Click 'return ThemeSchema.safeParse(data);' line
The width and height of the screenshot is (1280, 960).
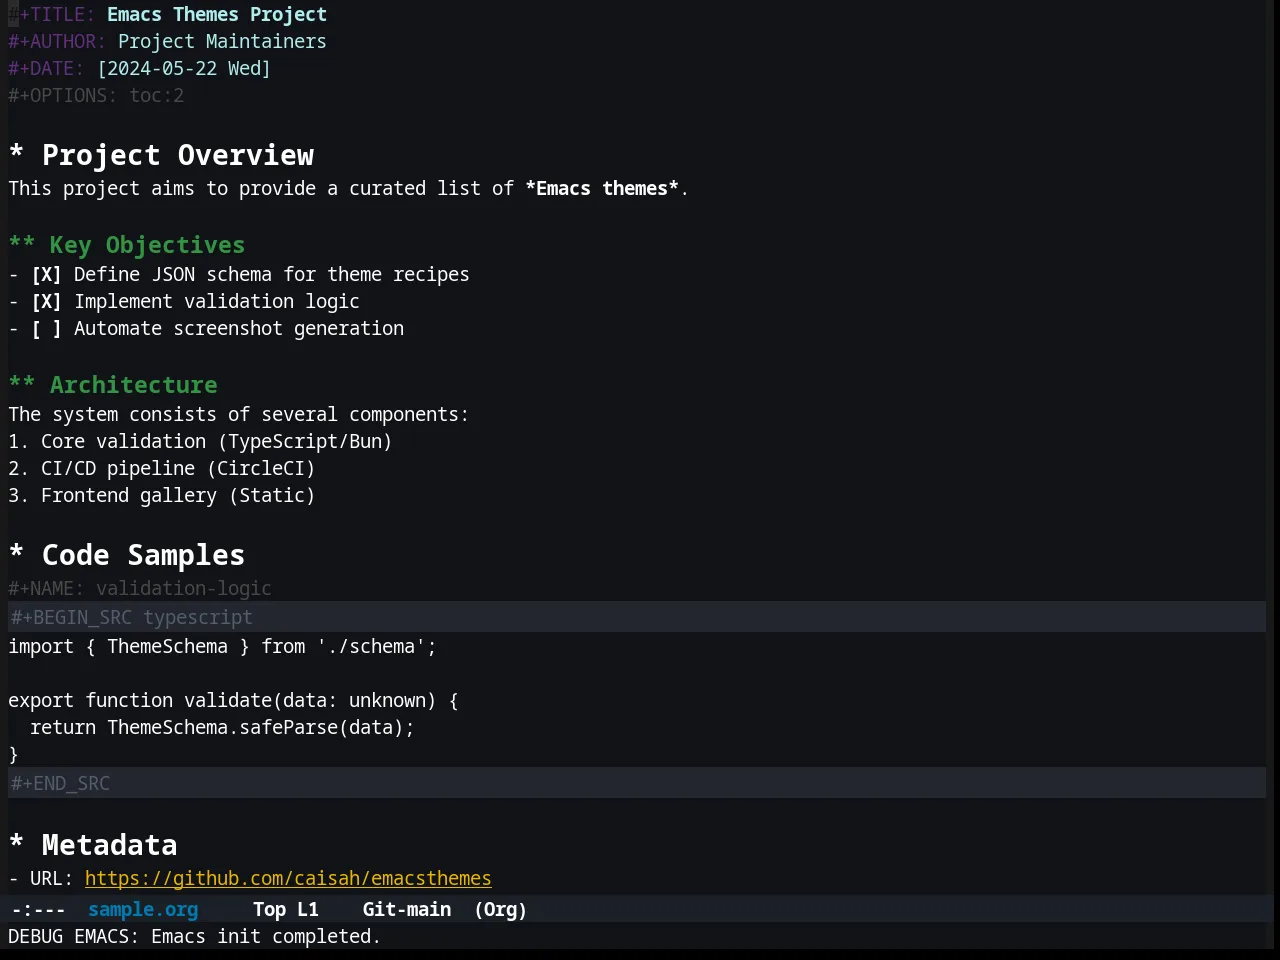click(x=222, y=727)
